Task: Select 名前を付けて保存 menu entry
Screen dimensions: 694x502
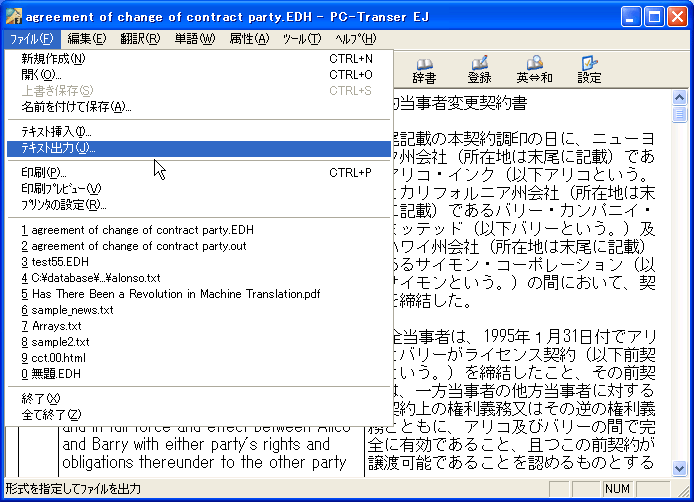Action: (76, 107)
